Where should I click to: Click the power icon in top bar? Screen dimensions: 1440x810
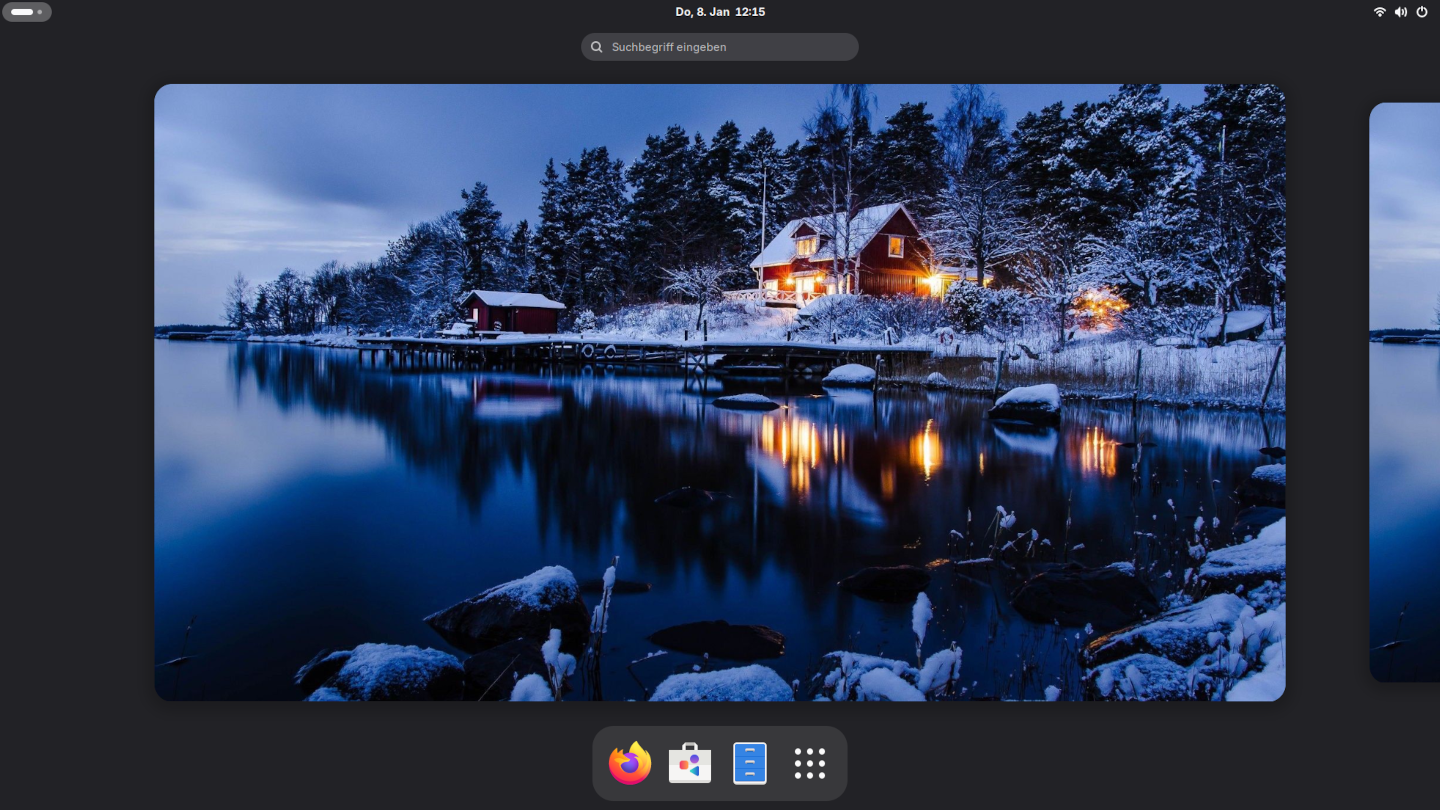(1422, 12)
